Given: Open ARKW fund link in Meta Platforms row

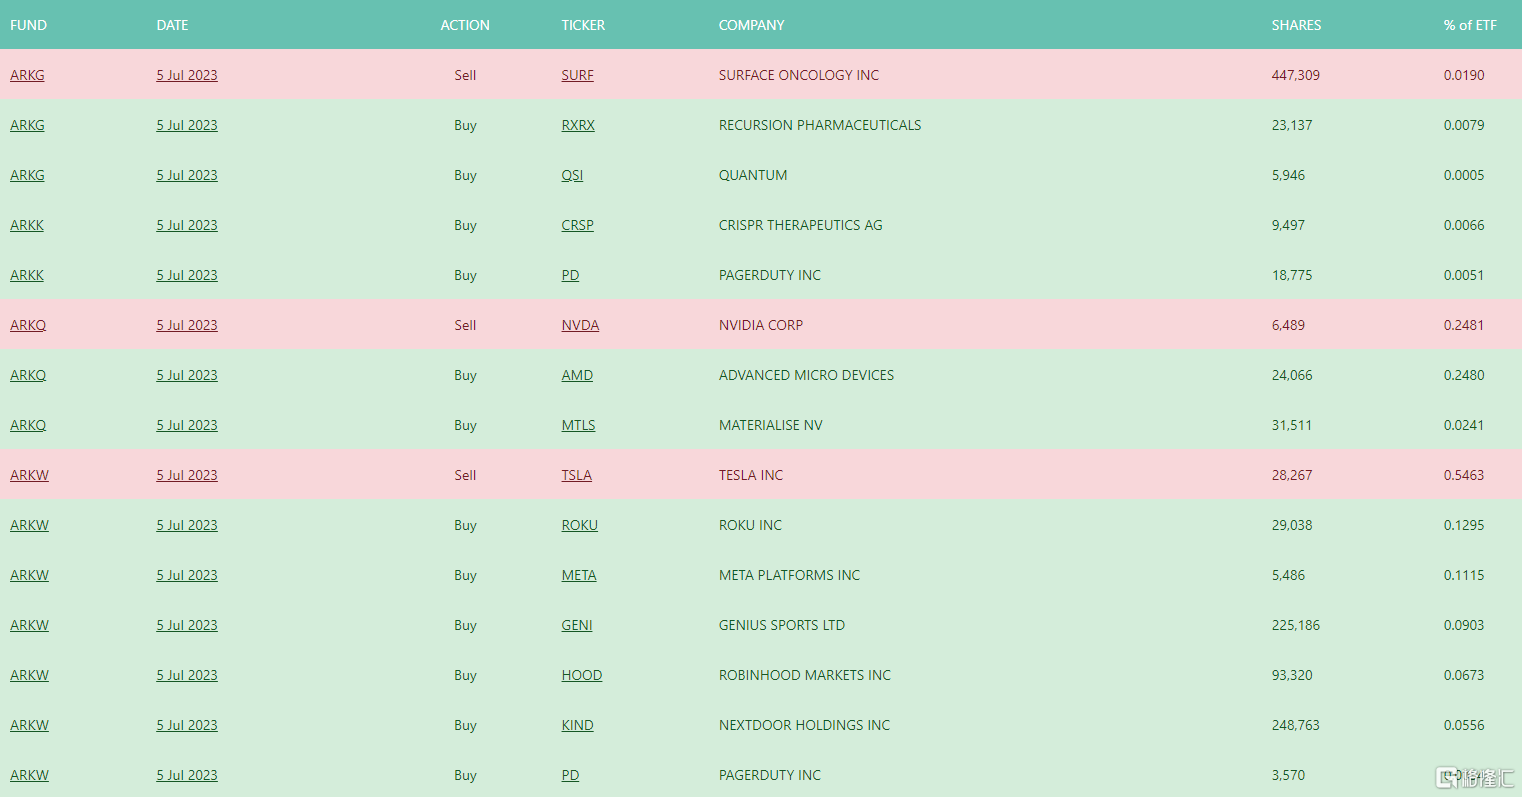Looking at the screenshot, I should pyautogui.click(x=29, y=575).
